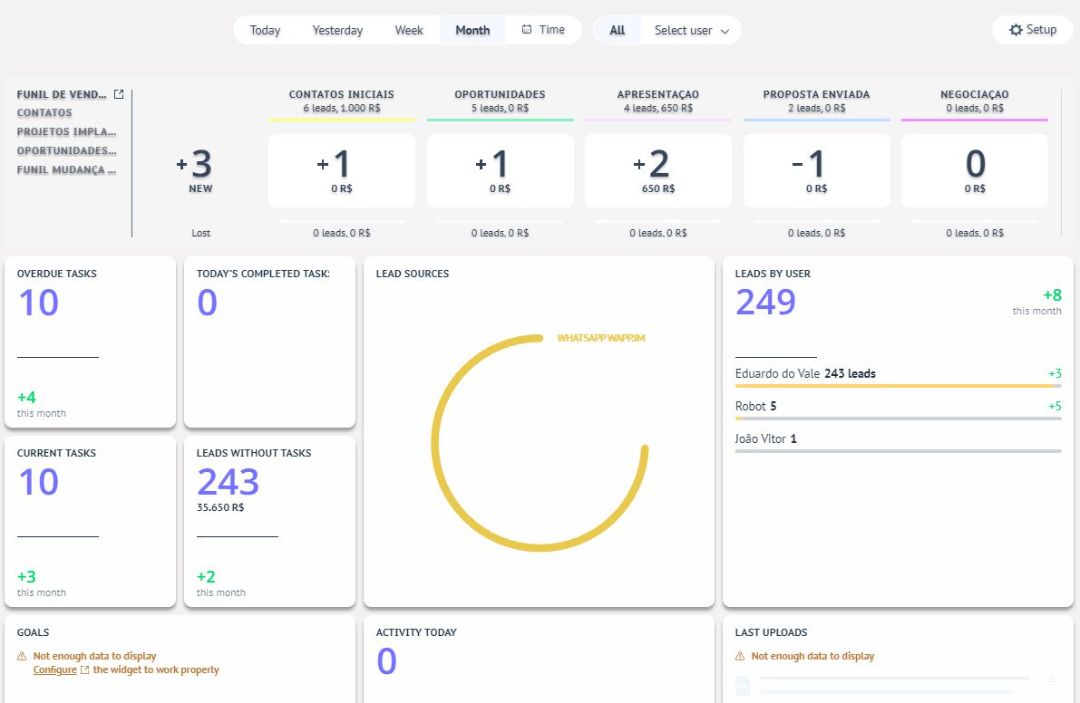Select the Oportunidades... pipeline

(x=66, y=151)
